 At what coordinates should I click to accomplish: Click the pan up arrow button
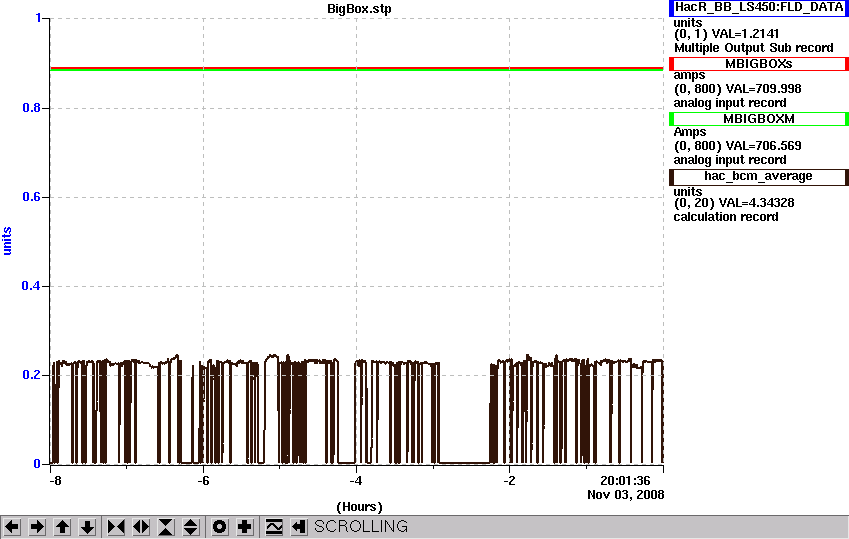tap(62, 527)
